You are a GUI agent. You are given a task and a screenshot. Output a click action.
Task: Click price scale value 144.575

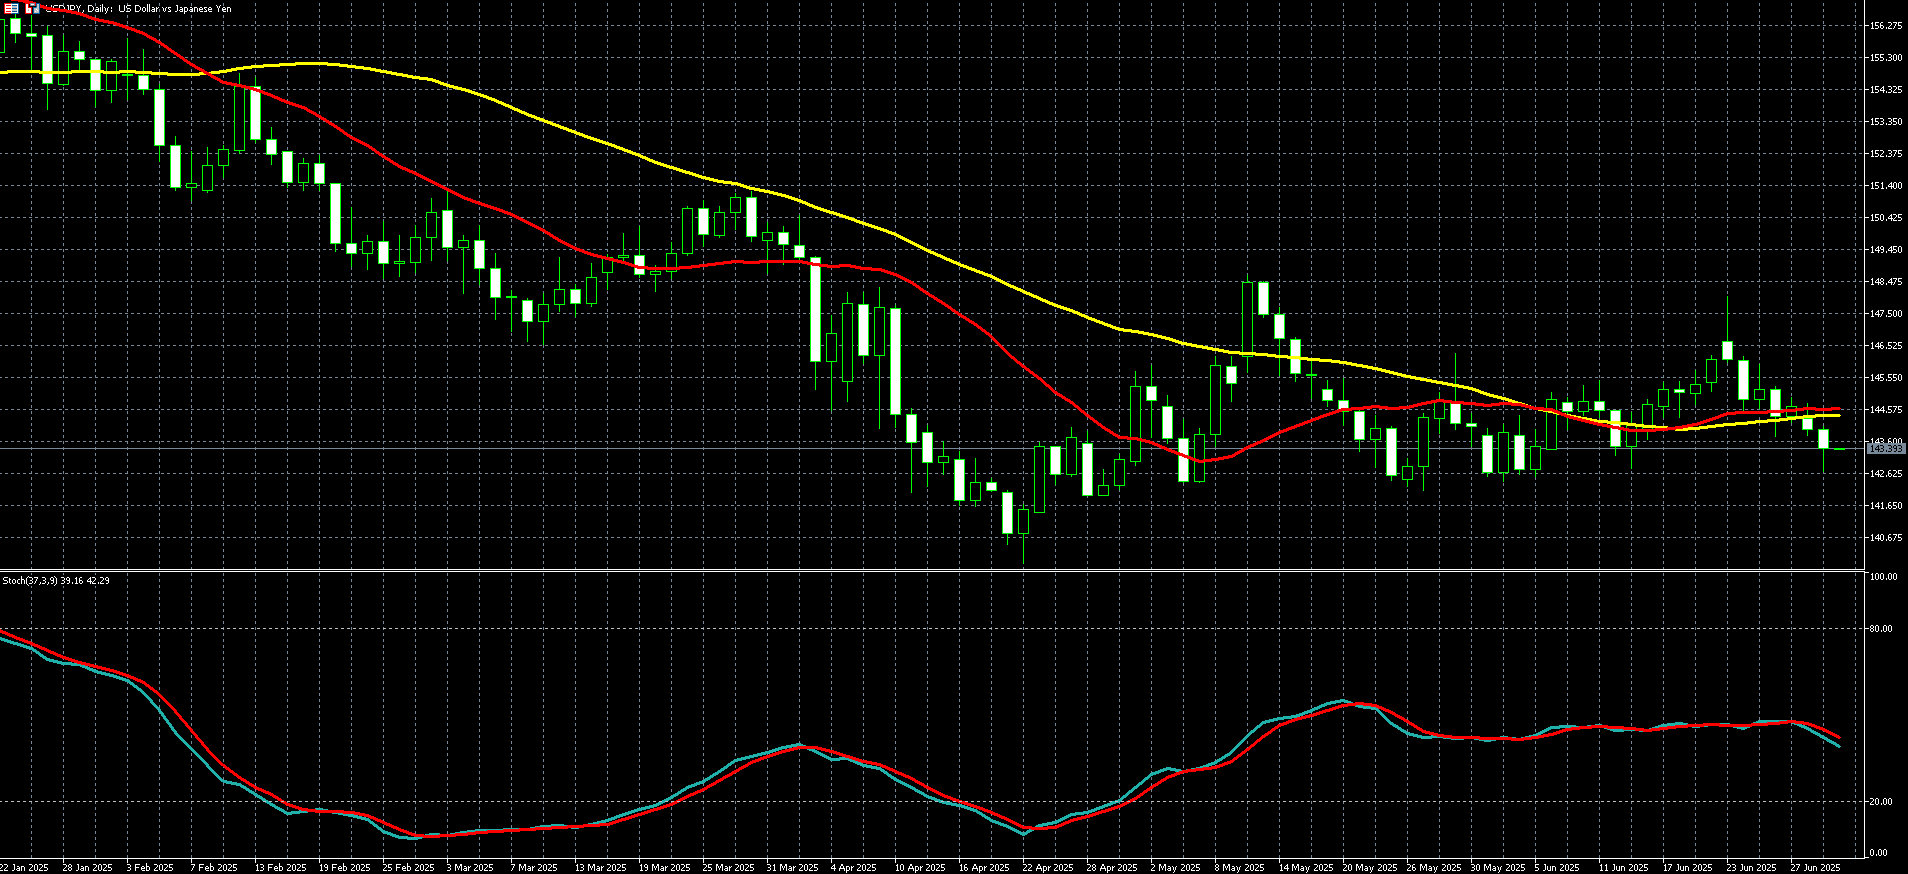coord(1885,410)
